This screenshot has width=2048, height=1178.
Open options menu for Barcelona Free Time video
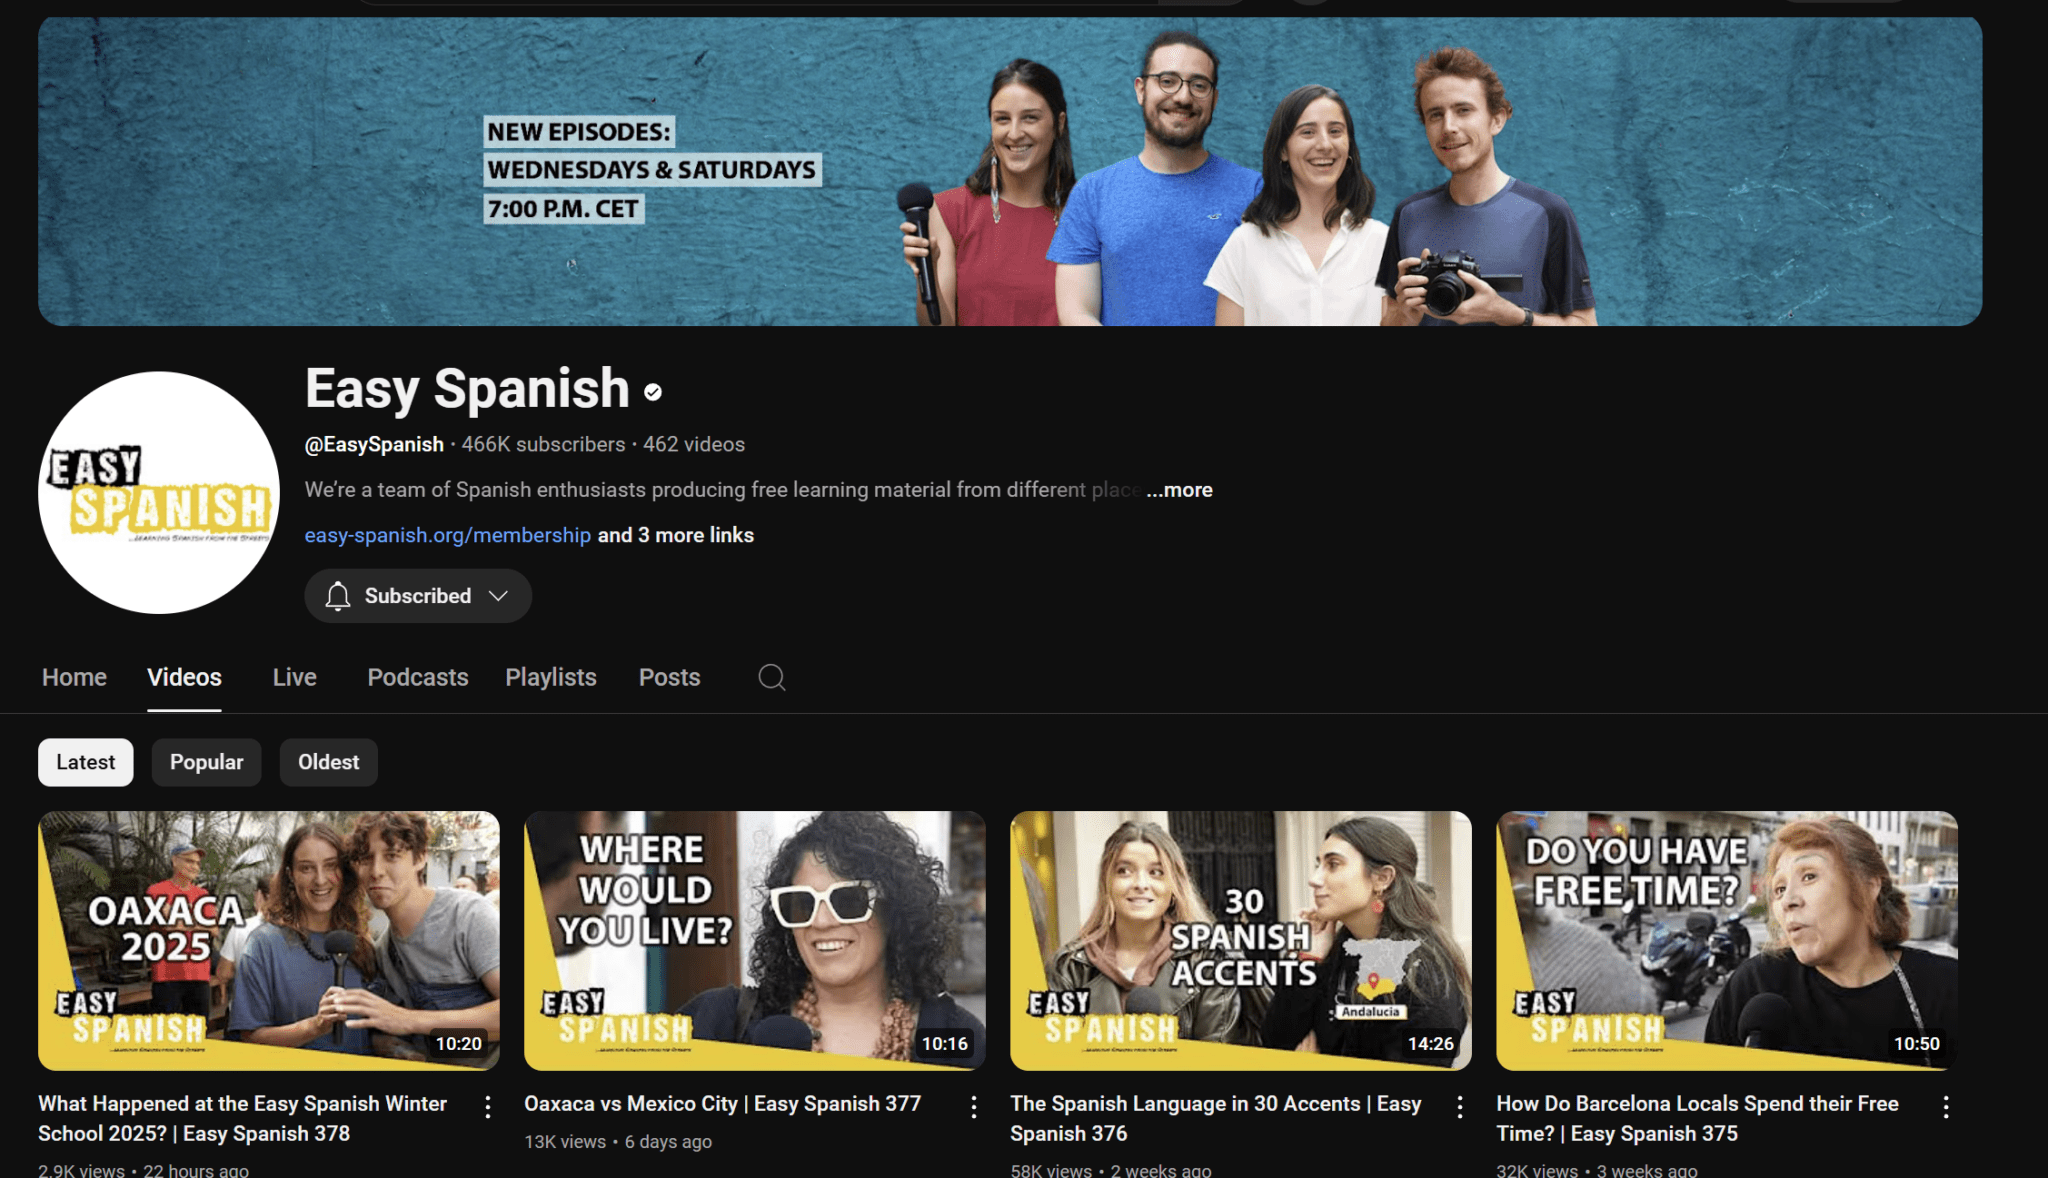pos(1946,1106)
